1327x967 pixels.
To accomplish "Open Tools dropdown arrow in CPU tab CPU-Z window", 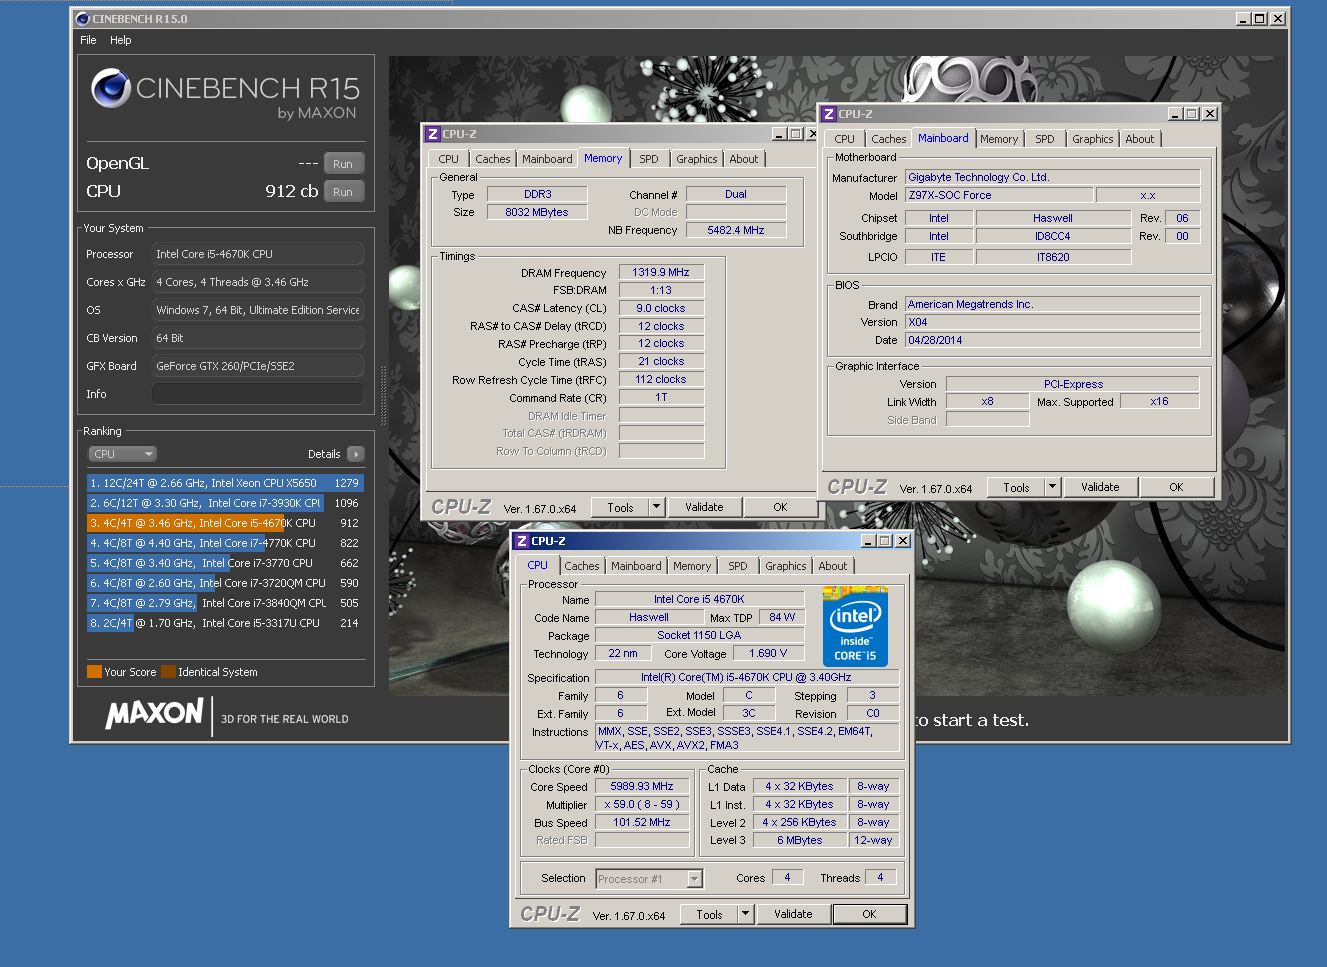I will point(745,914).
